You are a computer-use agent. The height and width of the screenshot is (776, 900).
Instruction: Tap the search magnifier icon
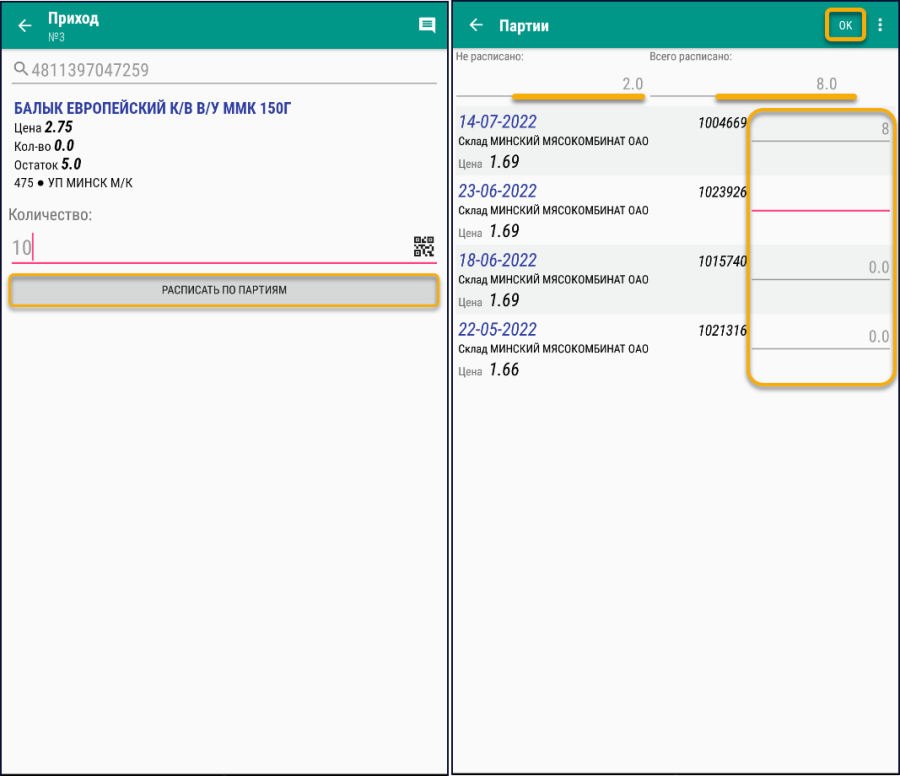pos(20,70)
